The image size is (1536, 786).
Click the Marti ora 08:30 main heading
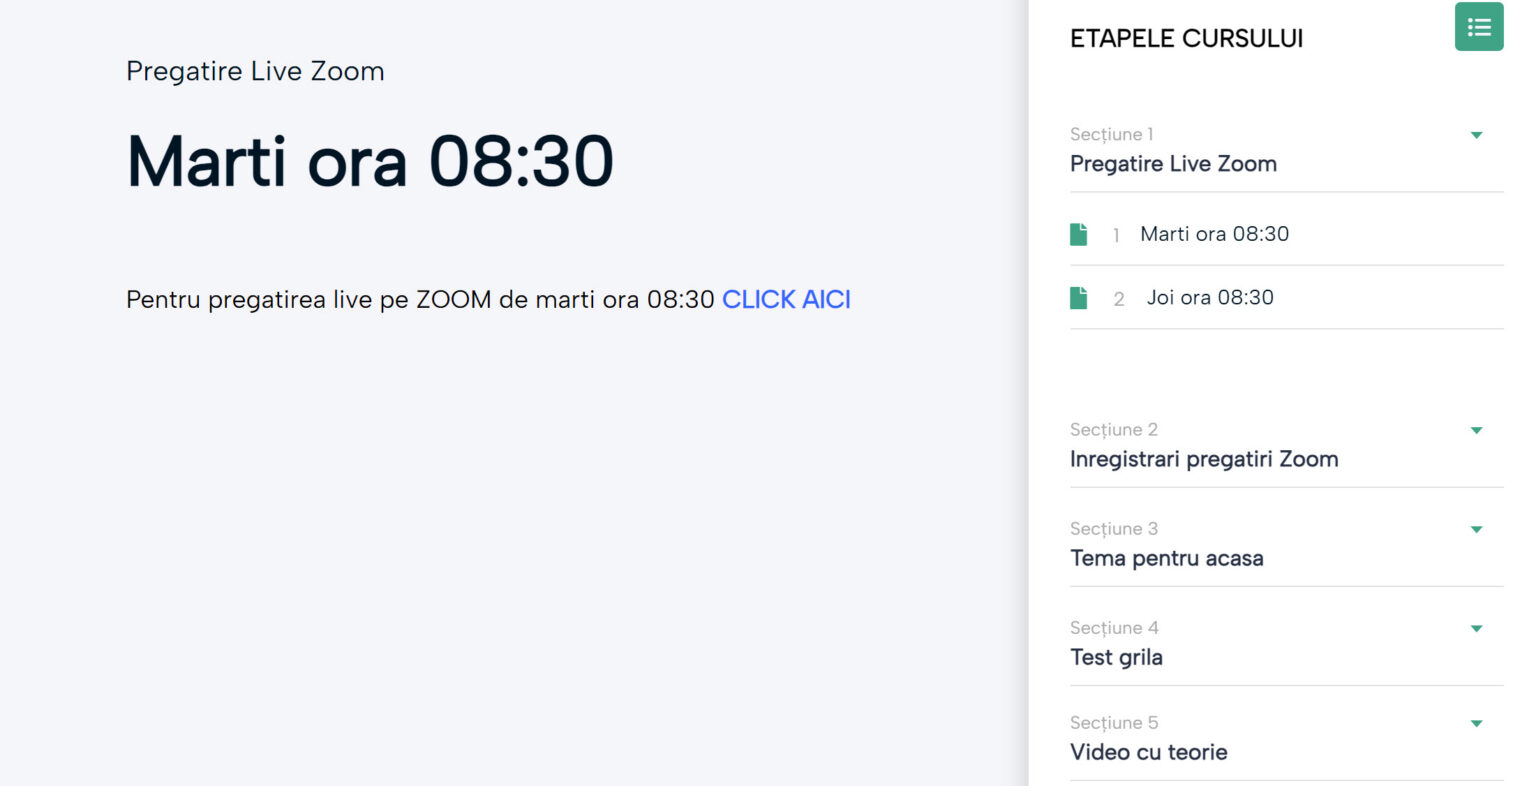(370, 161)
